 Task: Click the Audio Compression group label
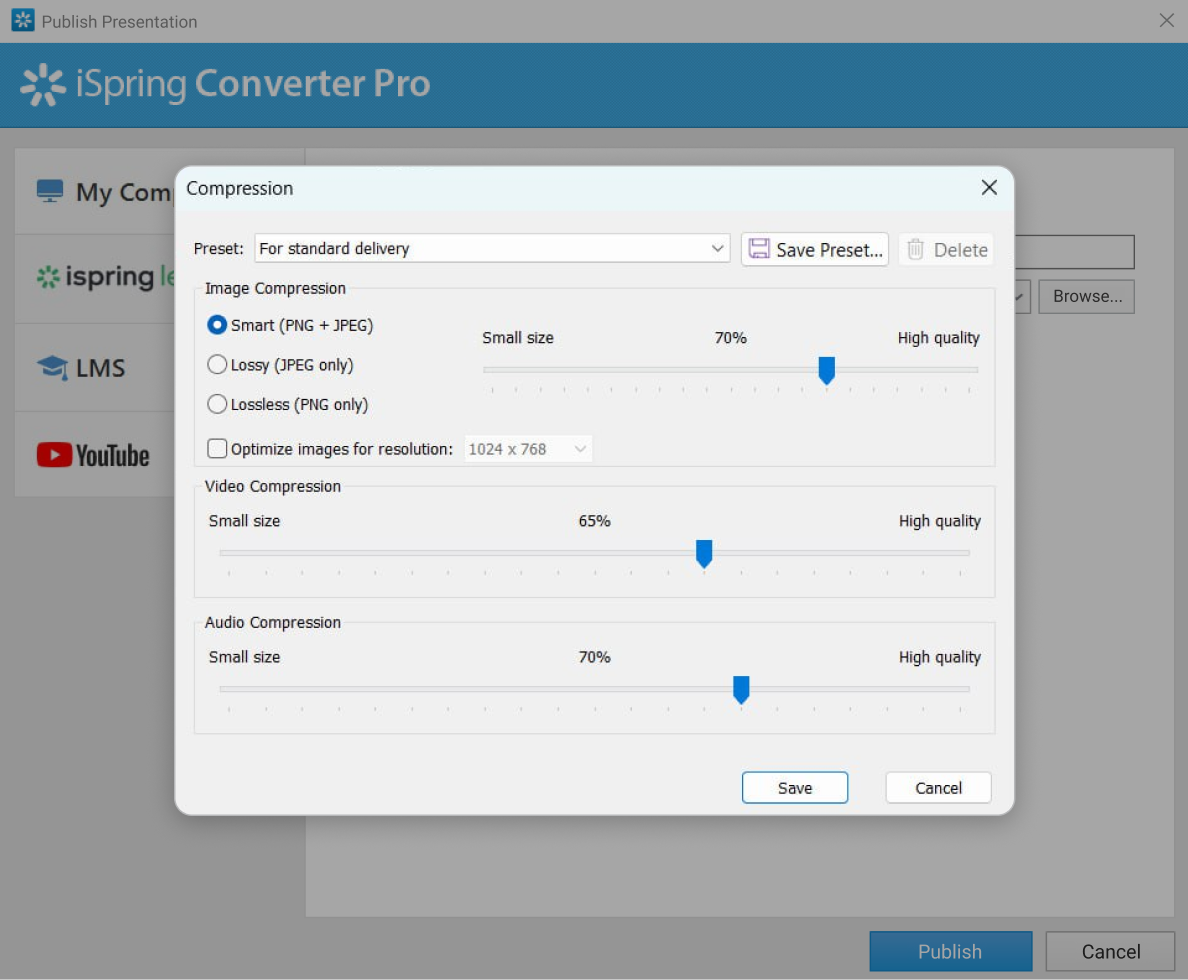273,622
